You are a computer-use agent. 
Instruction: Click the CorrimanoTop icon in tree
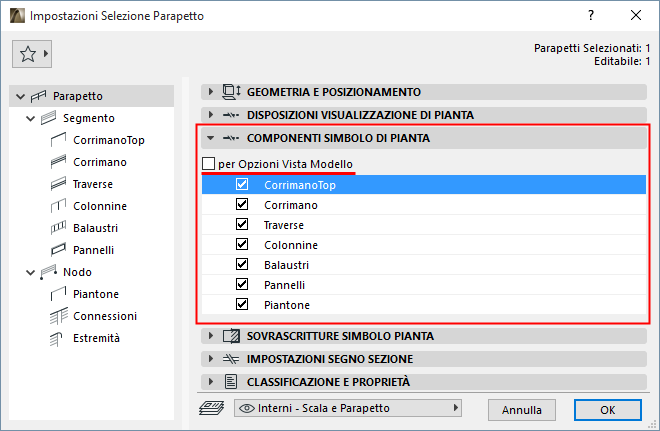coord(57,140)
